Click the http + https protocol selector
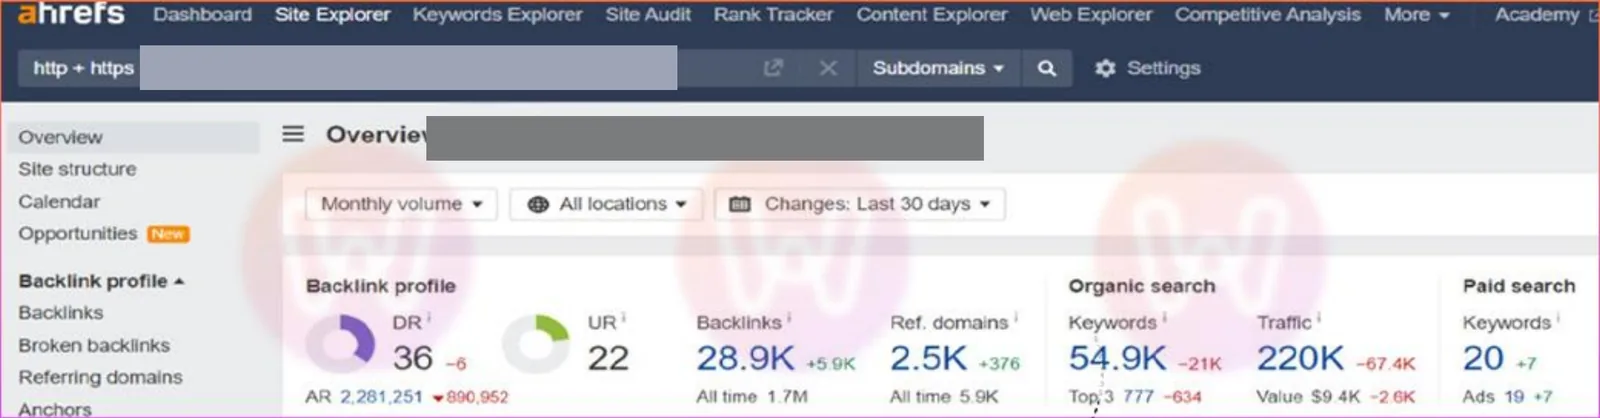The width and height of the screenshot is (1600, 418). coord(83,68)
